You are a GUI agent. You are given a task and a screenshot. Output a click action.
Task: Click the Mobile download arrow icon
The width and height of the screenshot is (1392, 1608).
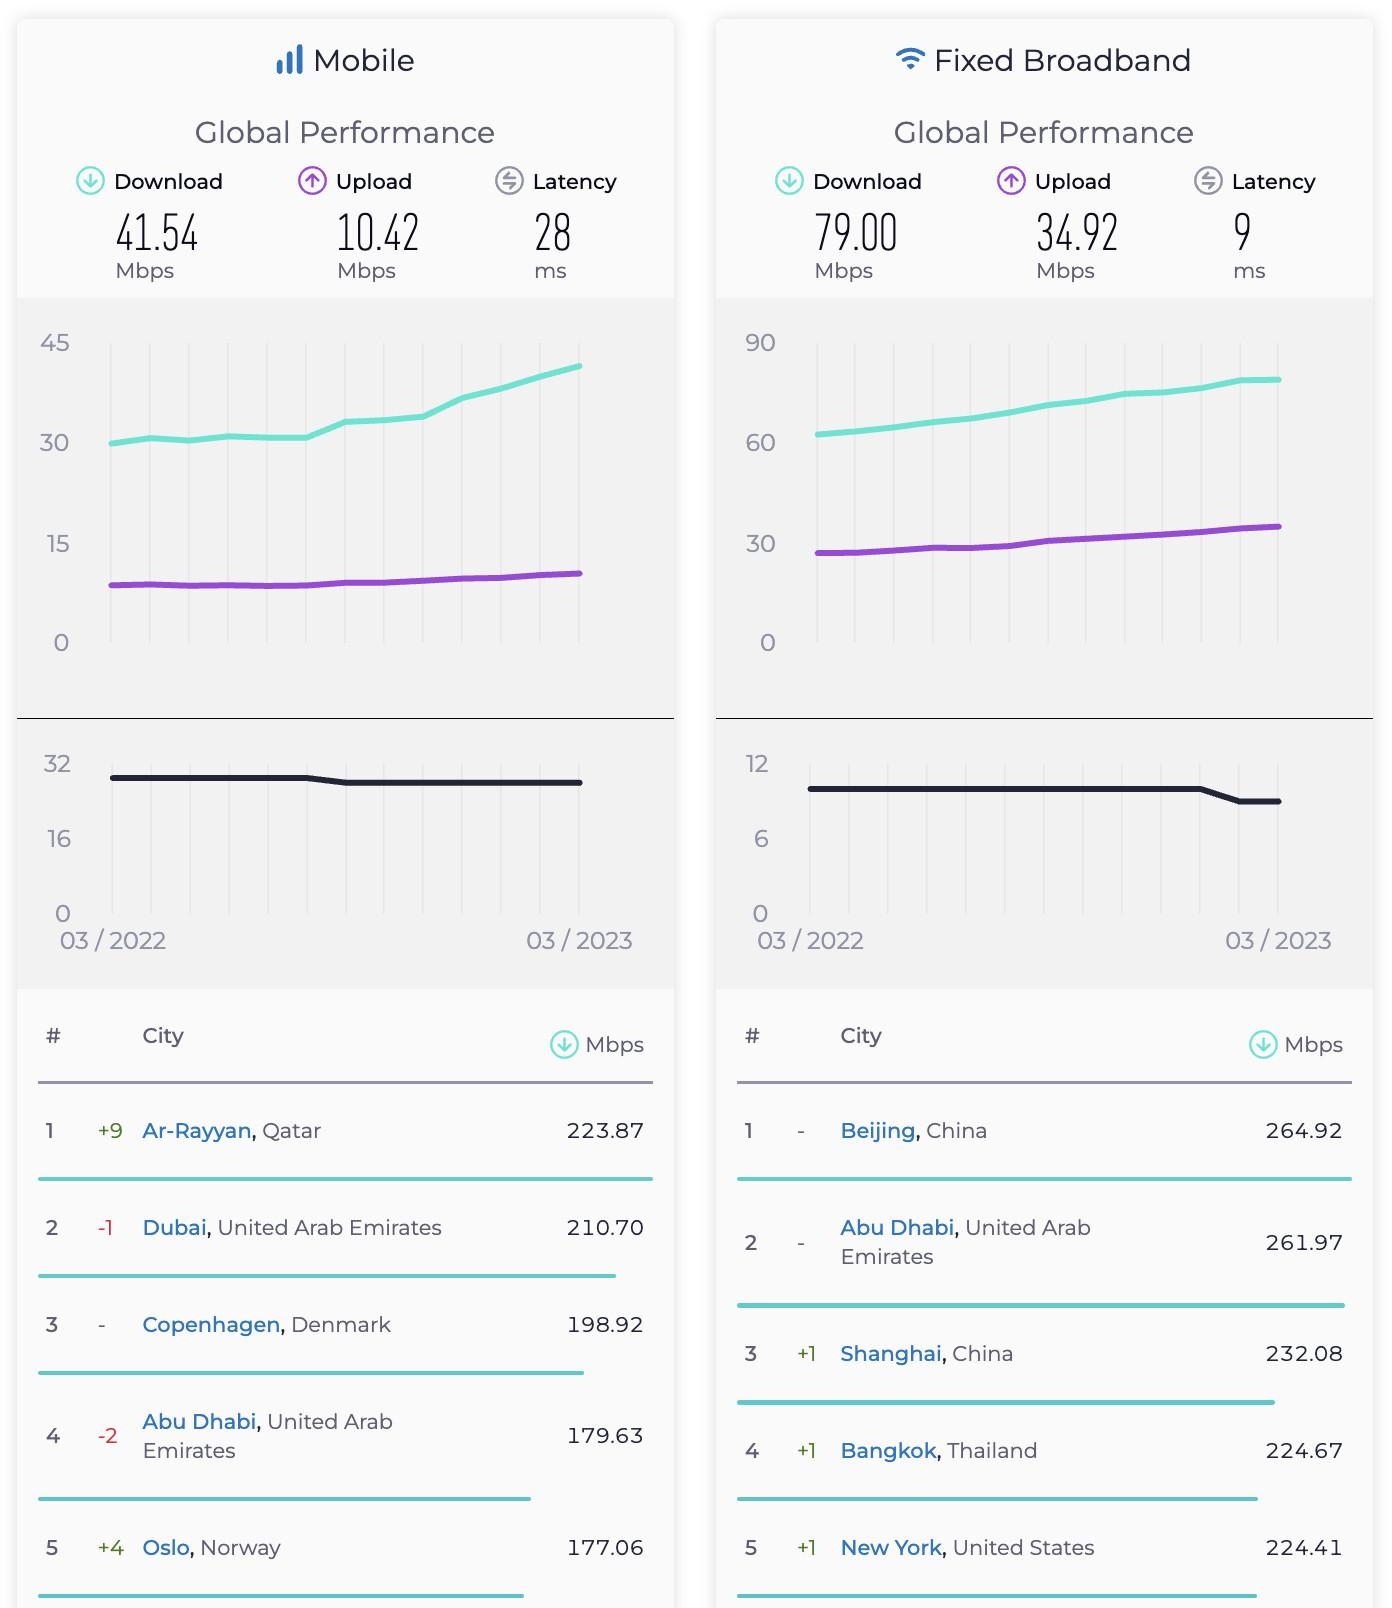tap(91, 181)
